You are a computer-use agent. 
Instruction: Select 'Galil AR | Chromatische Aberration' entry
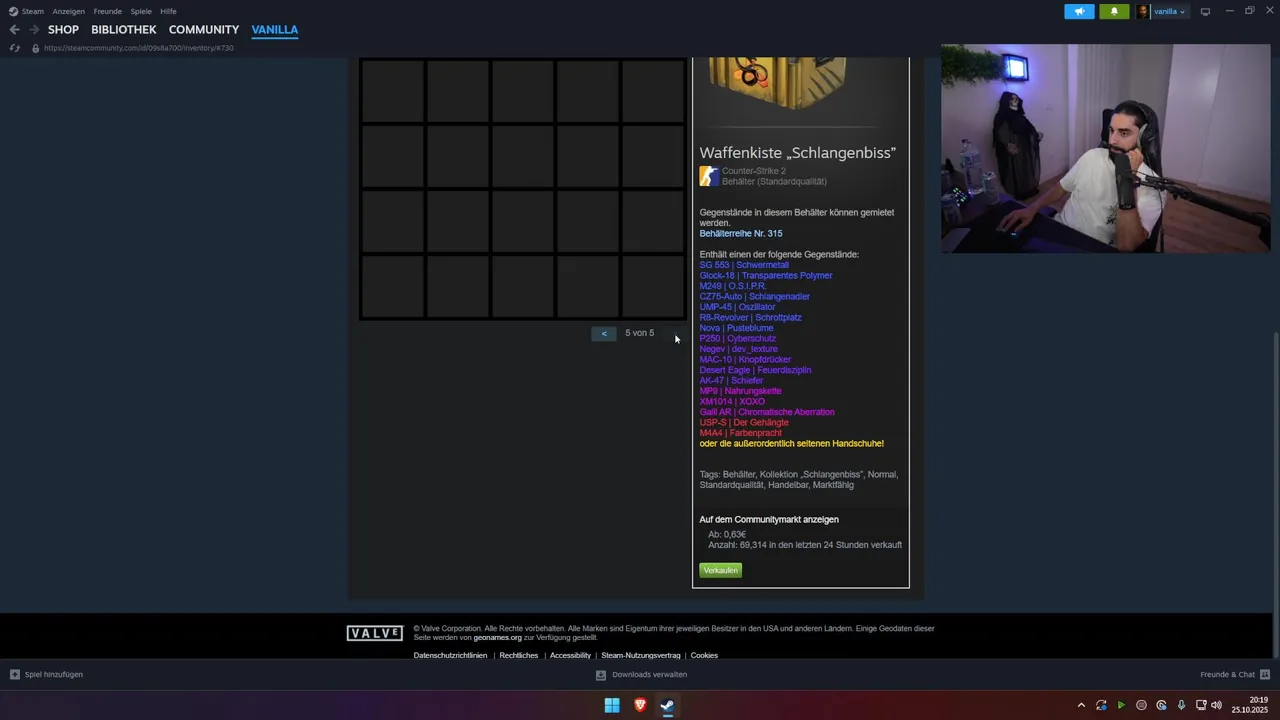pyautogui.click(x=767, y=412)
